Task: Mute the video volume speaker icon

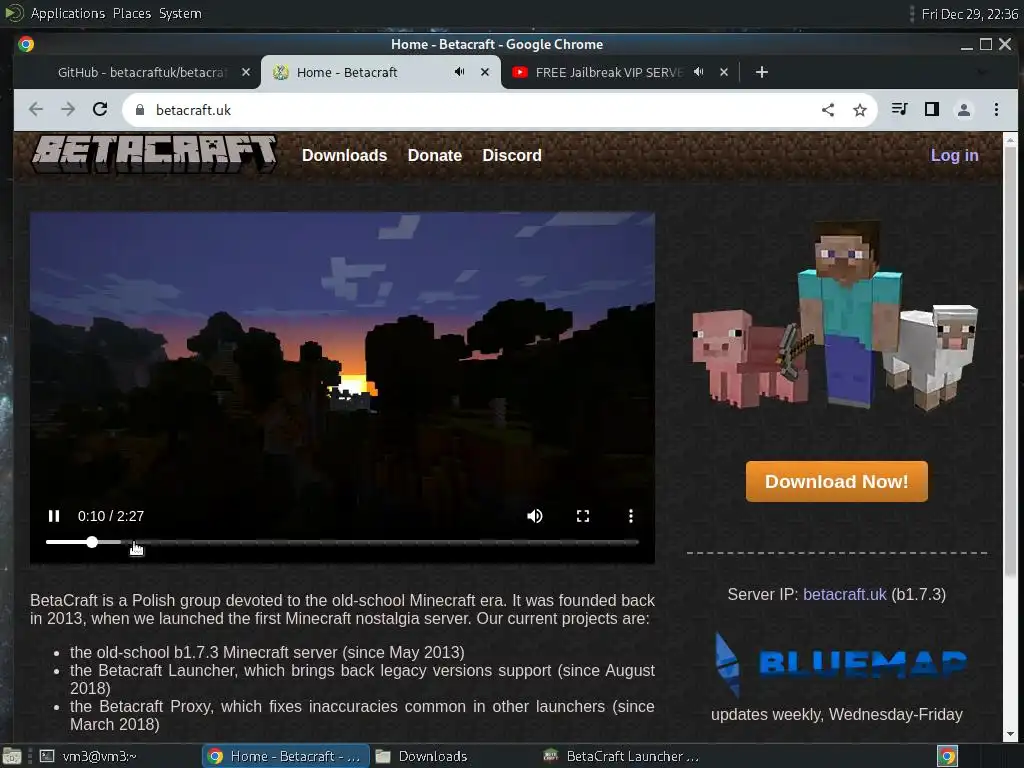Action: click(534, 516)
